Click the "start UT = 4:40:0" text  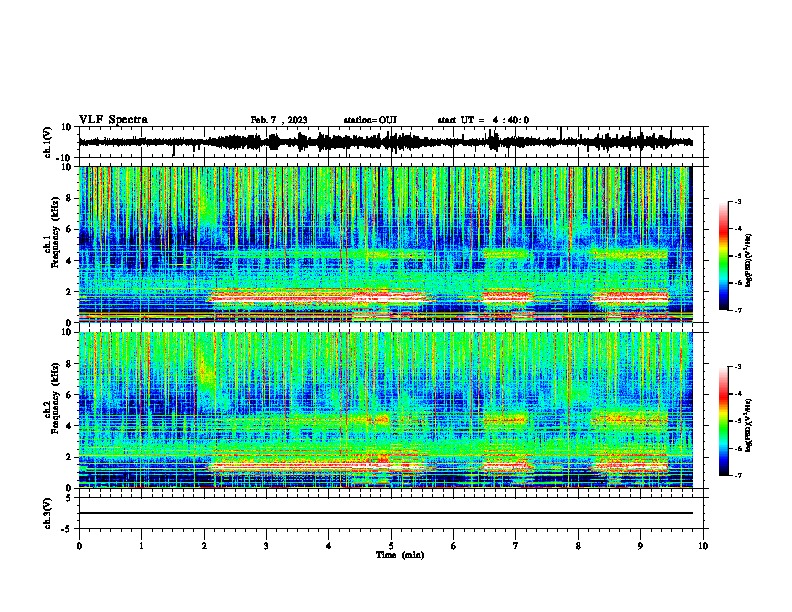point(483,120)
